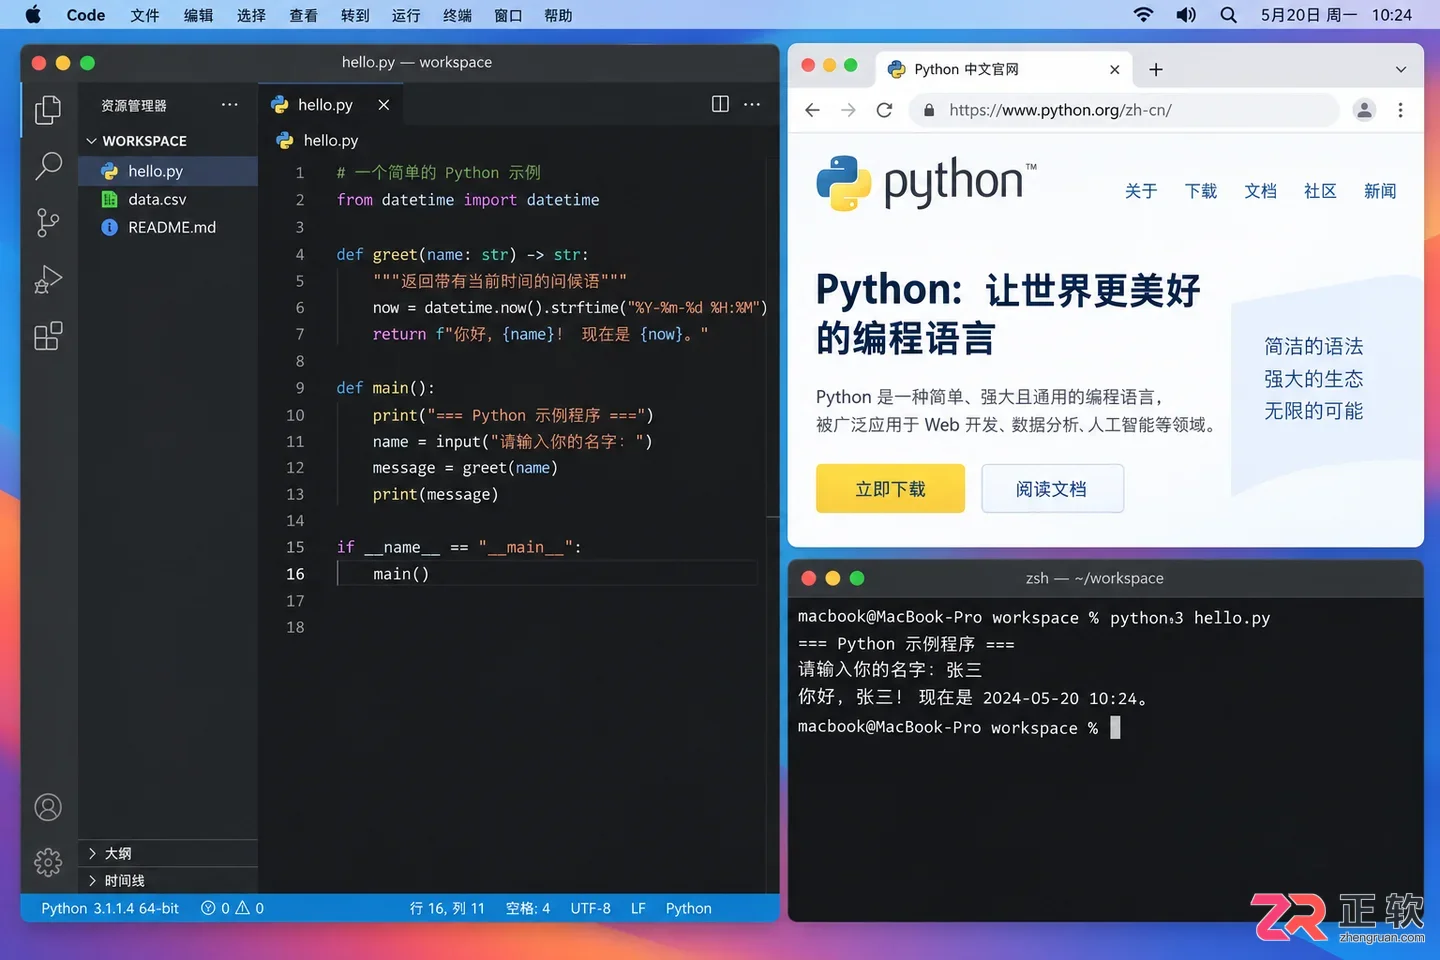Open data.csv in the file explorer
Image resolution: width=1440 pixels, height=960 pixels.
coord(168,199)
